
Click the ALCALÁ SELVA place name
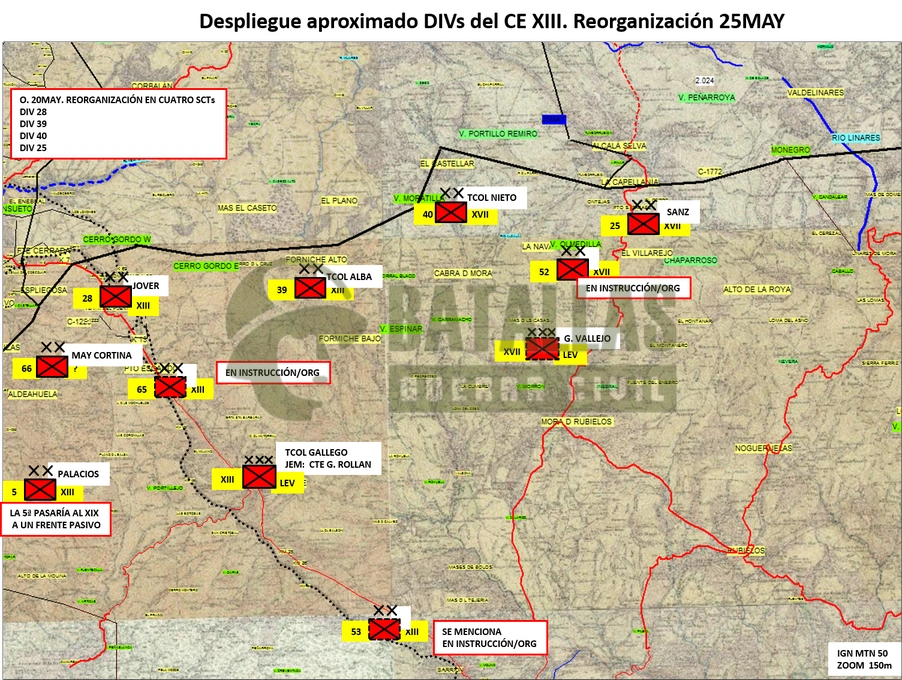[620, 146]
